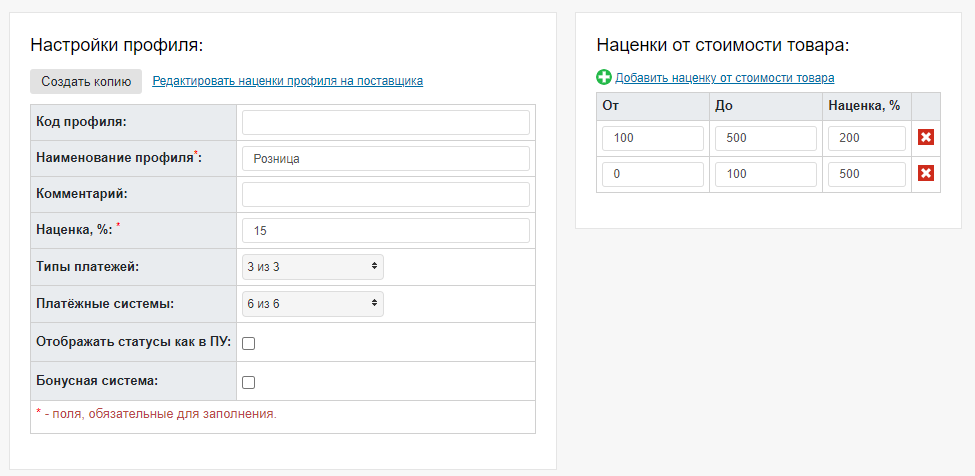Open 'Редактировать наценки профиля на поставщика' link
The height and width of the screenshot is (476, 975).
(x=287, y=81)
